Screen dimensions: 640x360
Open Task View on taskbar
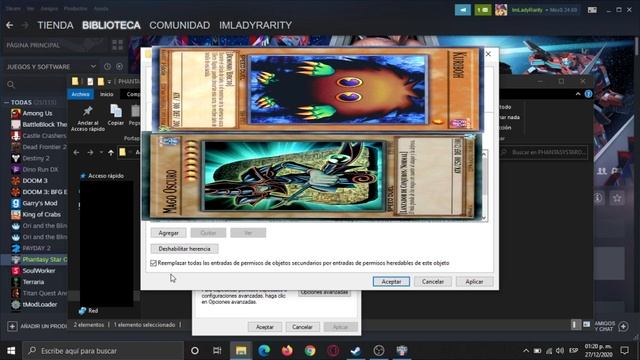tap(217, 351)
